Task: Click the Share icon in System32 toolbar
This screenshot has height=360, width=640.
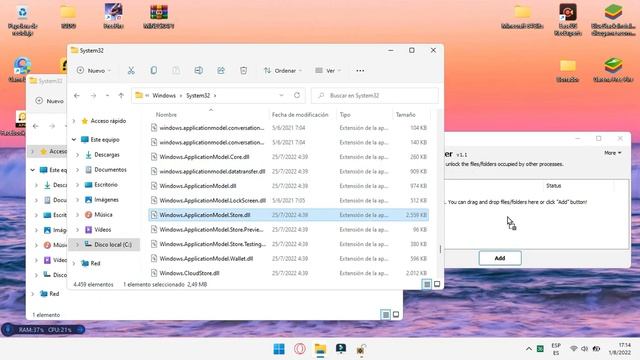Action: pyautogui.click(x=221, y=71)
